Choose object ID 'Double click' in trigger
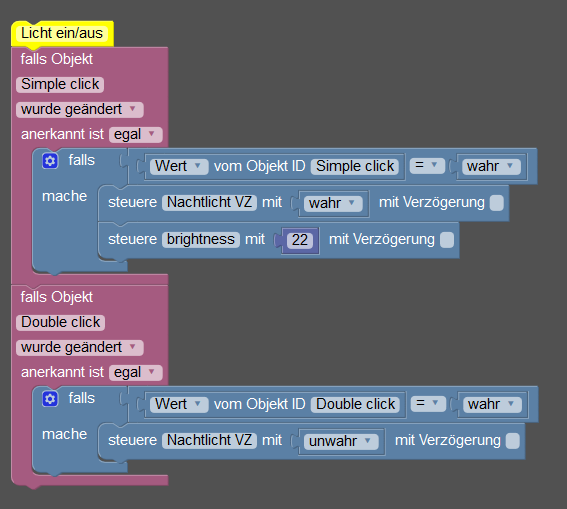 (x=60, y=322)
